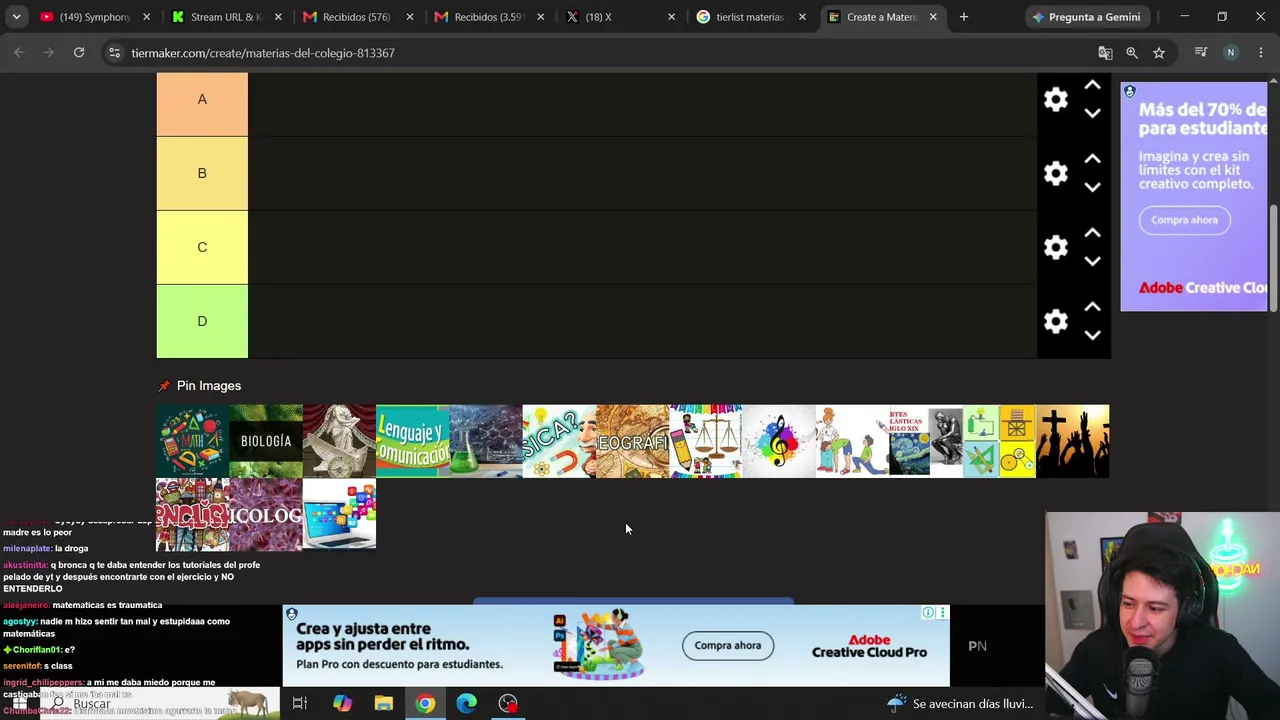The height and width of the screenshot is (720, 1280).
Task: Open File Explorer from the taskbar
Action: pyautogui.click(x=384, y=704)
